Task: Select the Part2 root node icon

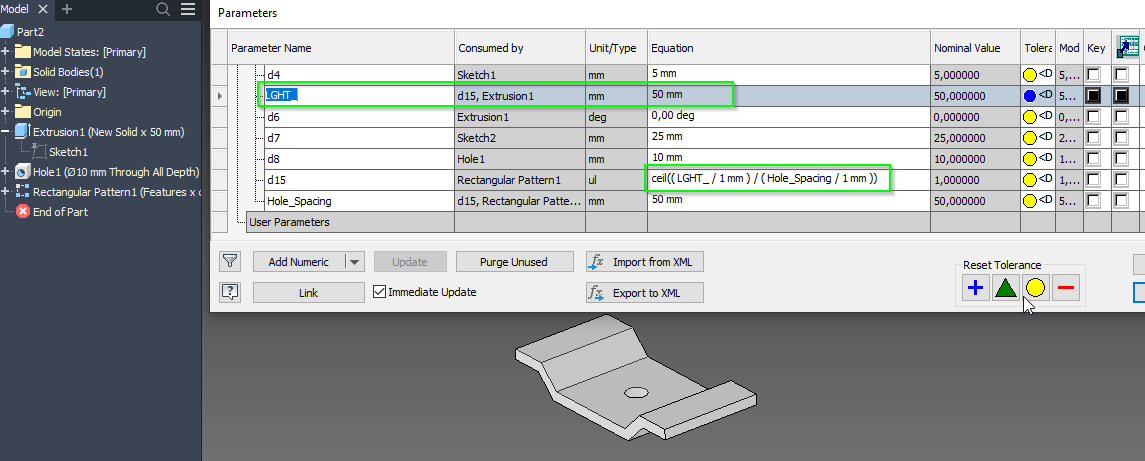Action: click(7, 31)
